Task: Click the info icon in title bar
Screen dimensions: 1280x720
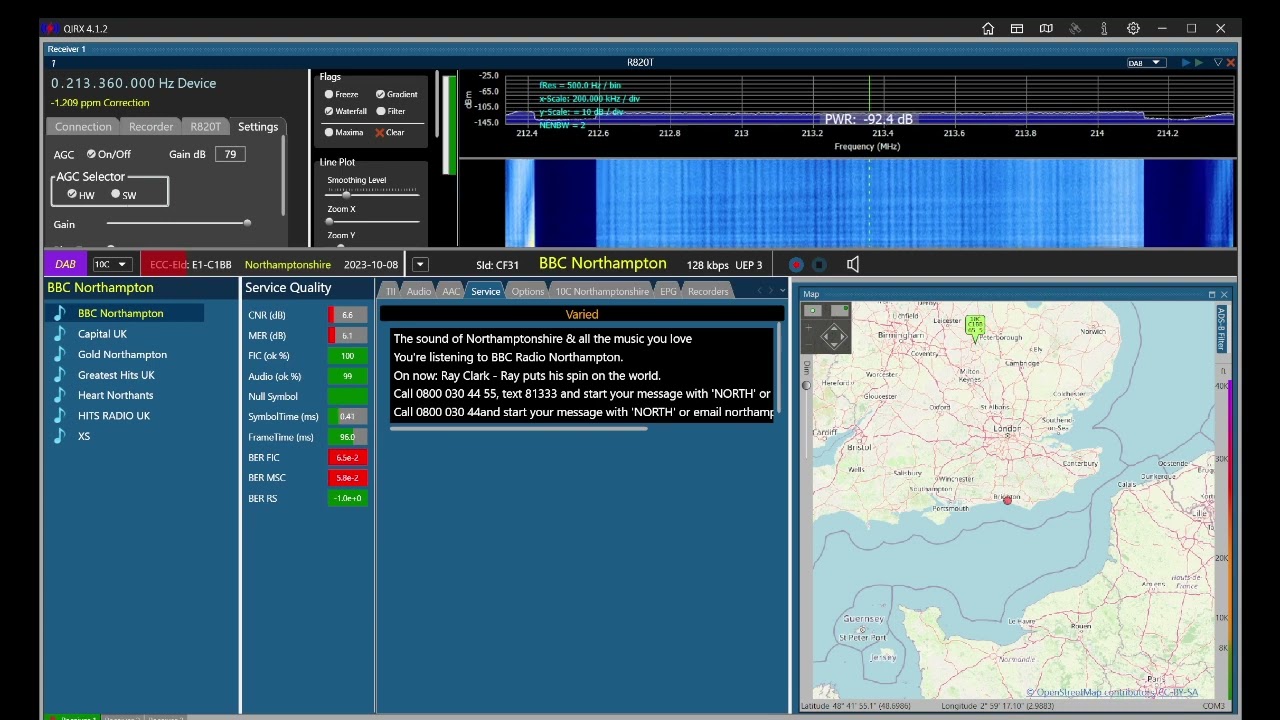Action: (1104, 29)
